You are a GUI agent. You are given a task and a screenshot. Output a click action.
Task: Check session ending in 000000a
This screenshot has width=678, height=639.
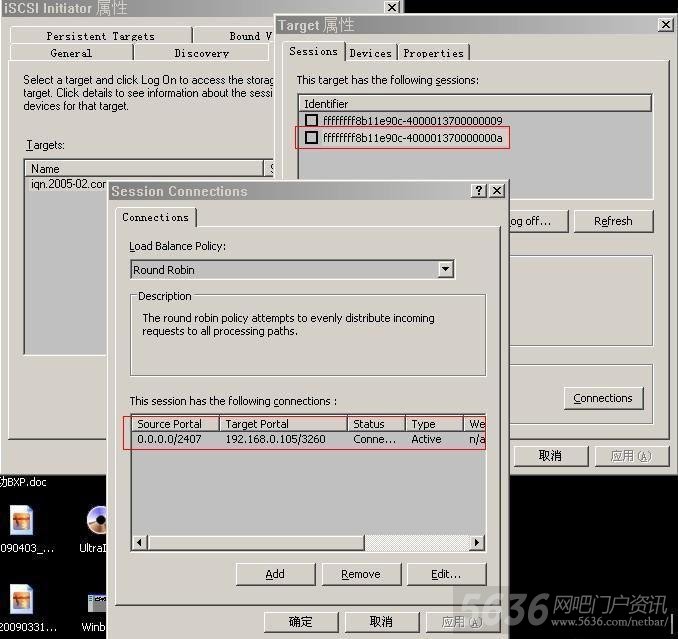(311, 137)
